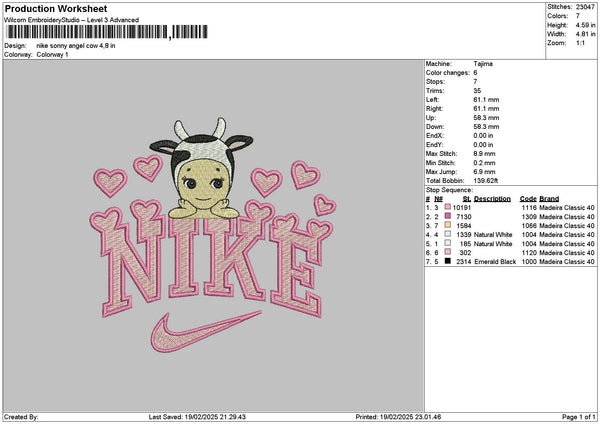Screen dimensions: 600x424
Task: Select the magenta swatch for thread 1309
Action: (448, 215)
